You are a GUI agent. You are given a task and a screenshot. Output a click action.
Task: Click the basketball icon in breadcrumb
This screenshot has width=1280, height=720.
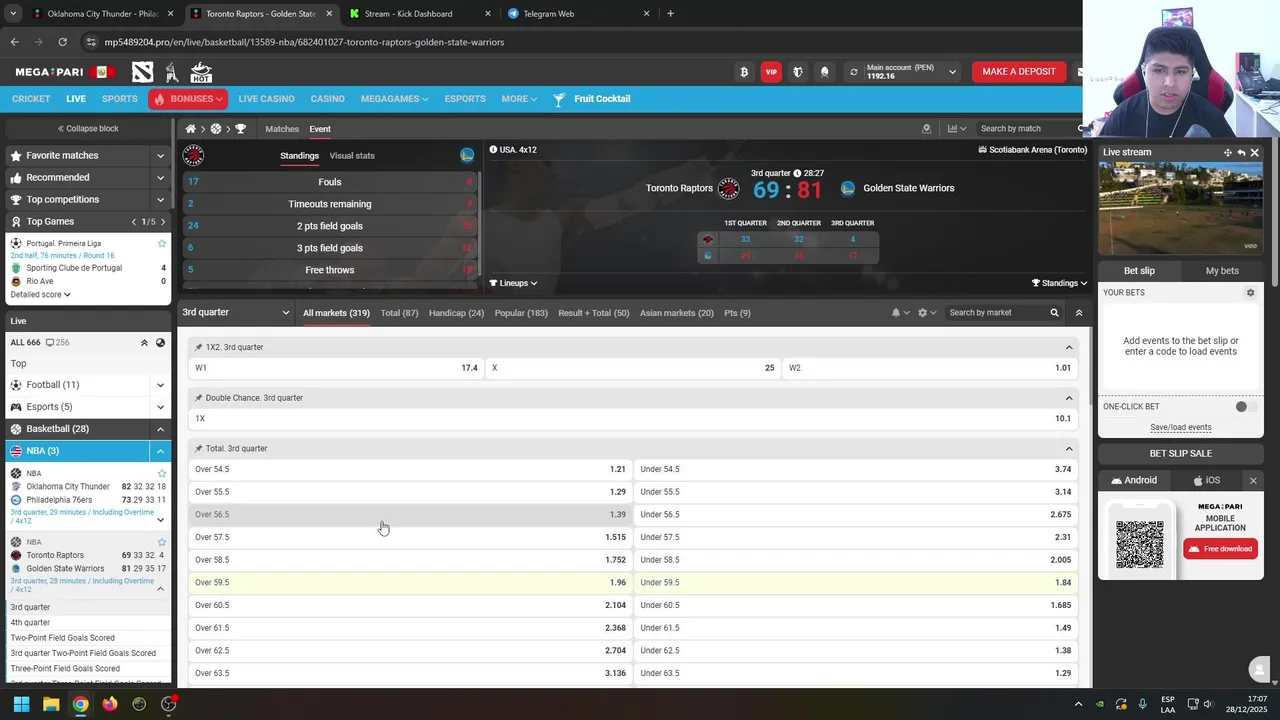tap(215, 129)
